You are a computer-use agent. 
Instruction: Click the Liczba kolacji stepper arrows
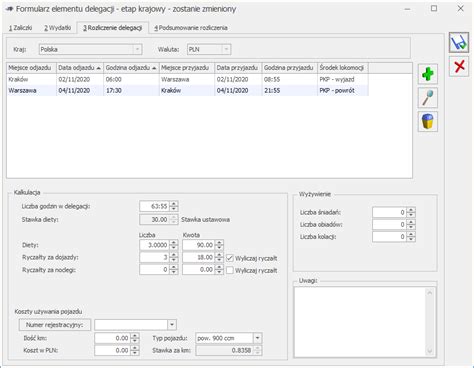pos(411,237)
